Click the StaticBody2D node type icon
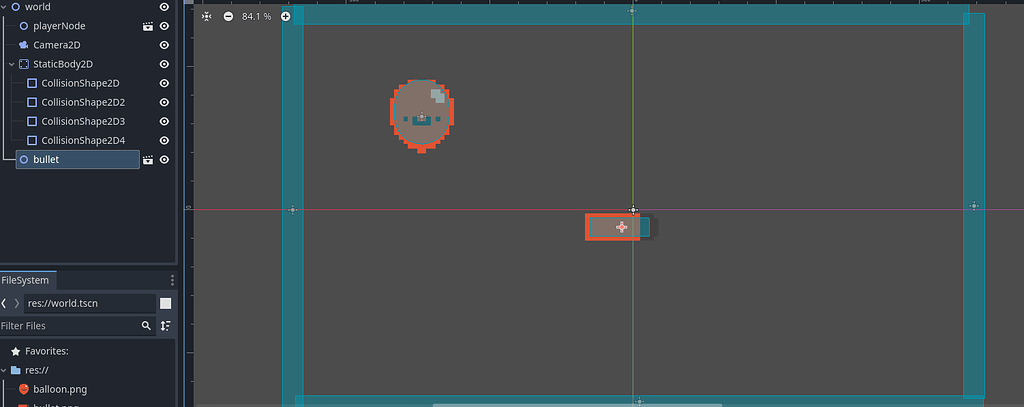The width and height of the screenshot is (1024, 407). pos(24,64)
